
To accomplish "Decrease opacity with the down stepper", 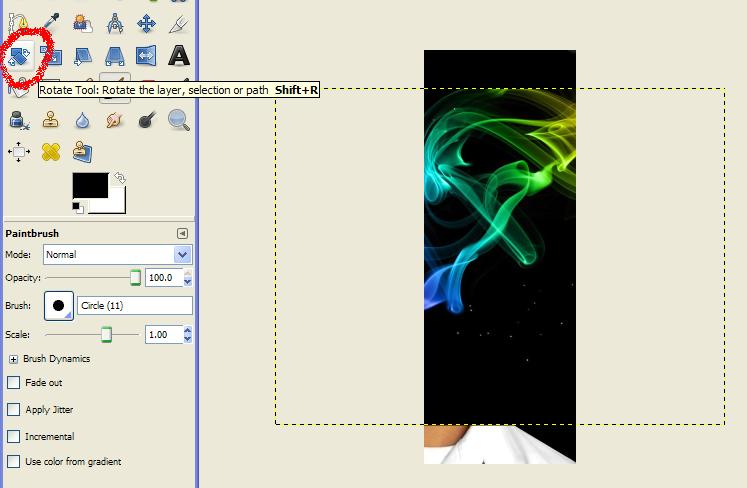I will [188, 282].
